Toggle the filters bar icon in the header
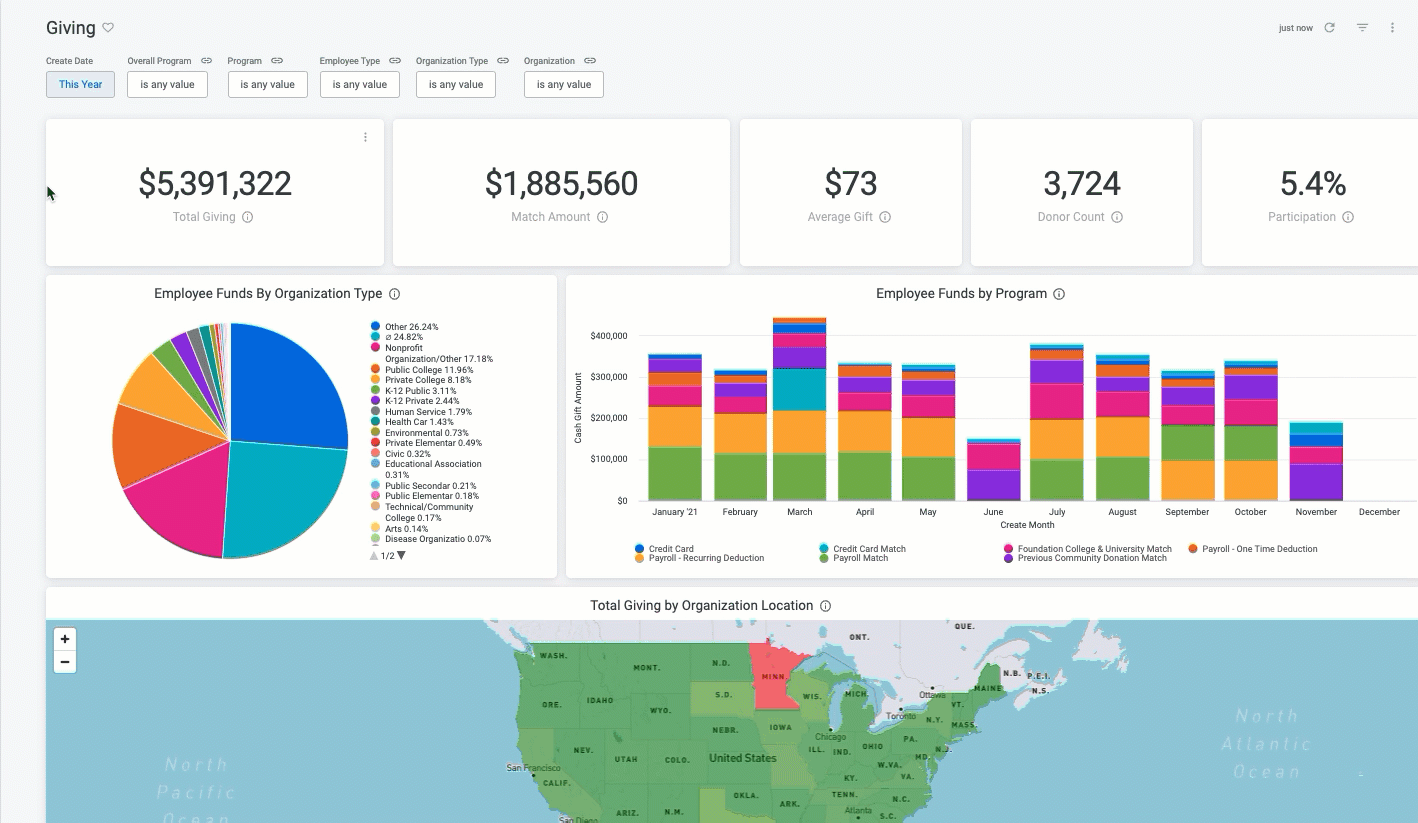The image size is (1418, 823). [x=1362, y=28]
